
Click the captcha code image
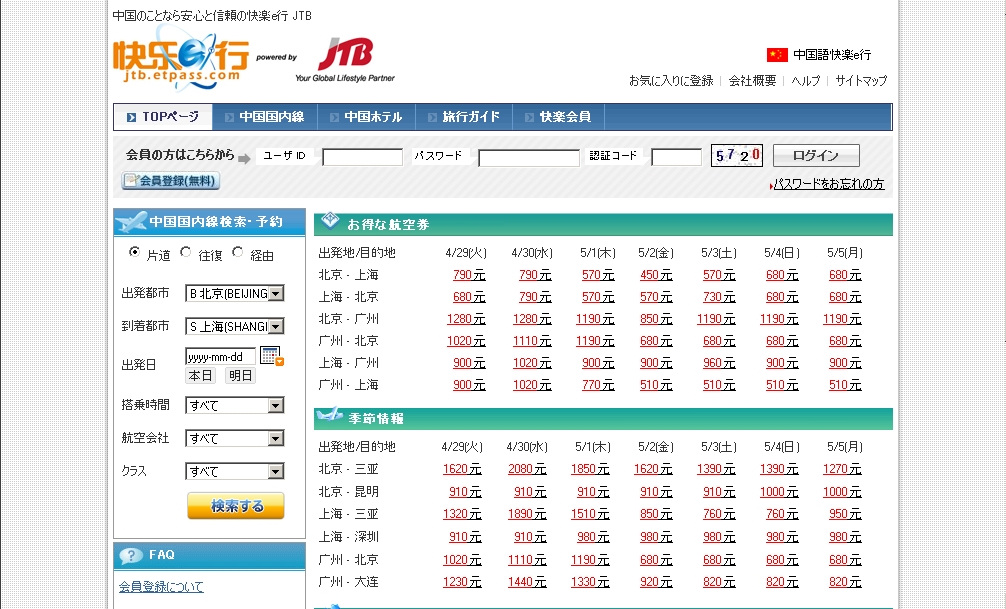click(737, 156)
